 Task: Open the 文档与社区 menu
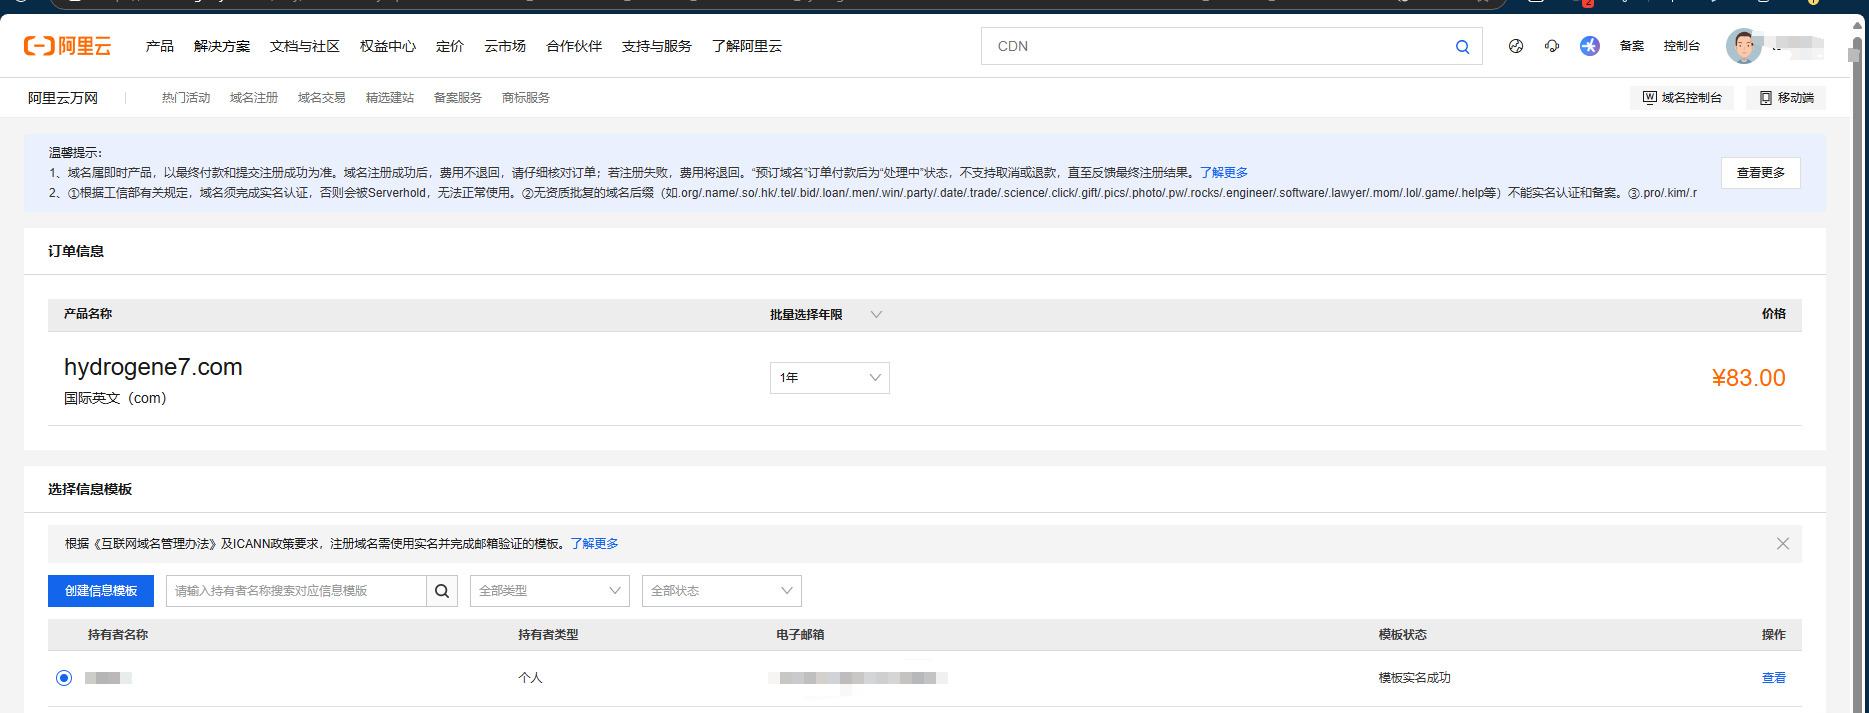[305, 46]
